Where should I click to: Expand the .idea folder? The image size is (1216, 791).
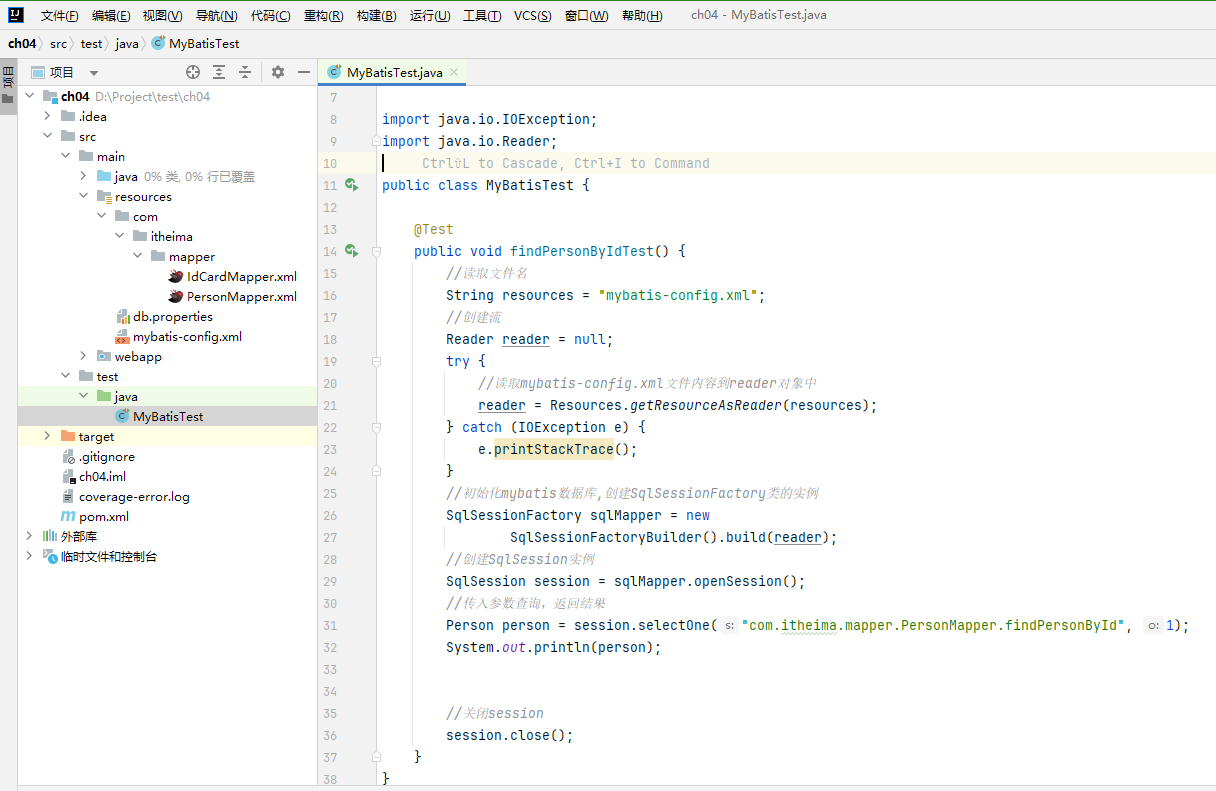point(47,117)
